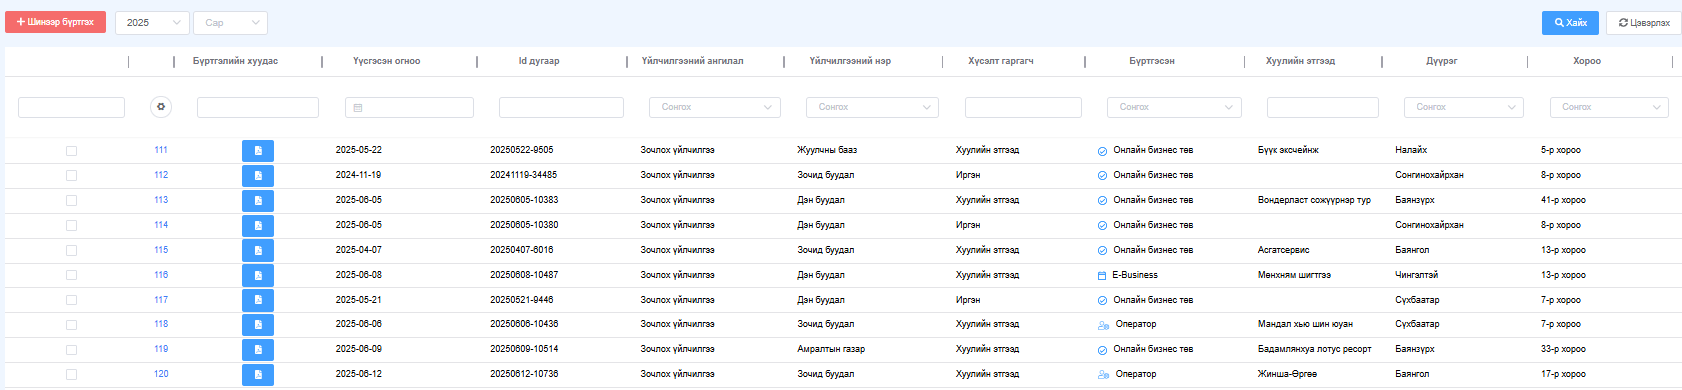Open registration document icon for row 118
This screenshot has width=1682, height=390.
click(x=258, y=325)
